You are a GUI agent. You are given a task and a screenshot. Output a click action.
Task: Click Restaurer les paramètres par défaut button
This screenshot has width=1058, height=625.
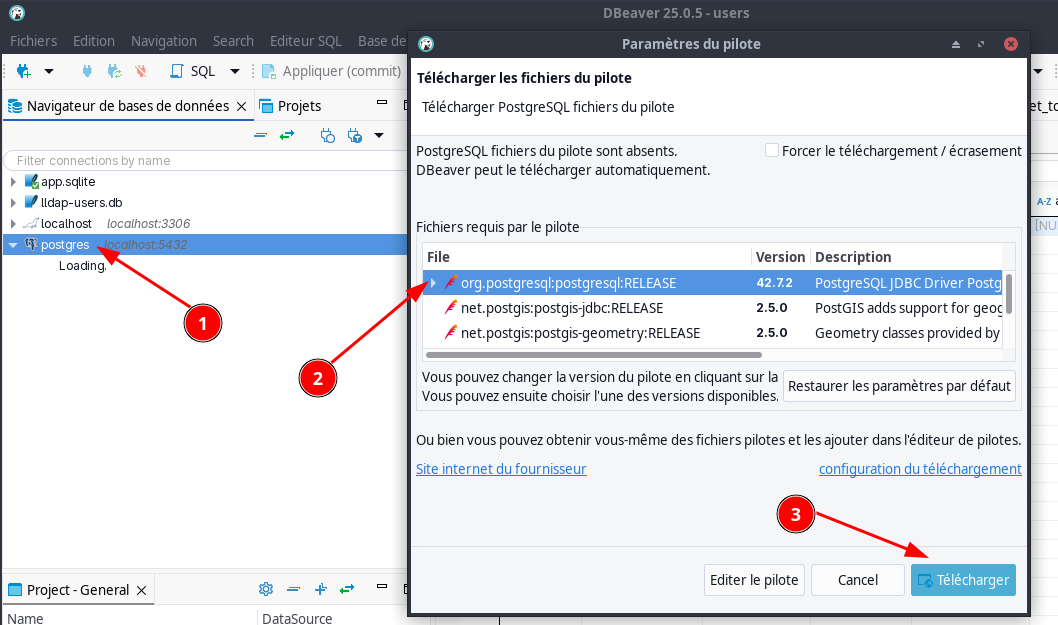tap(899, 386)
